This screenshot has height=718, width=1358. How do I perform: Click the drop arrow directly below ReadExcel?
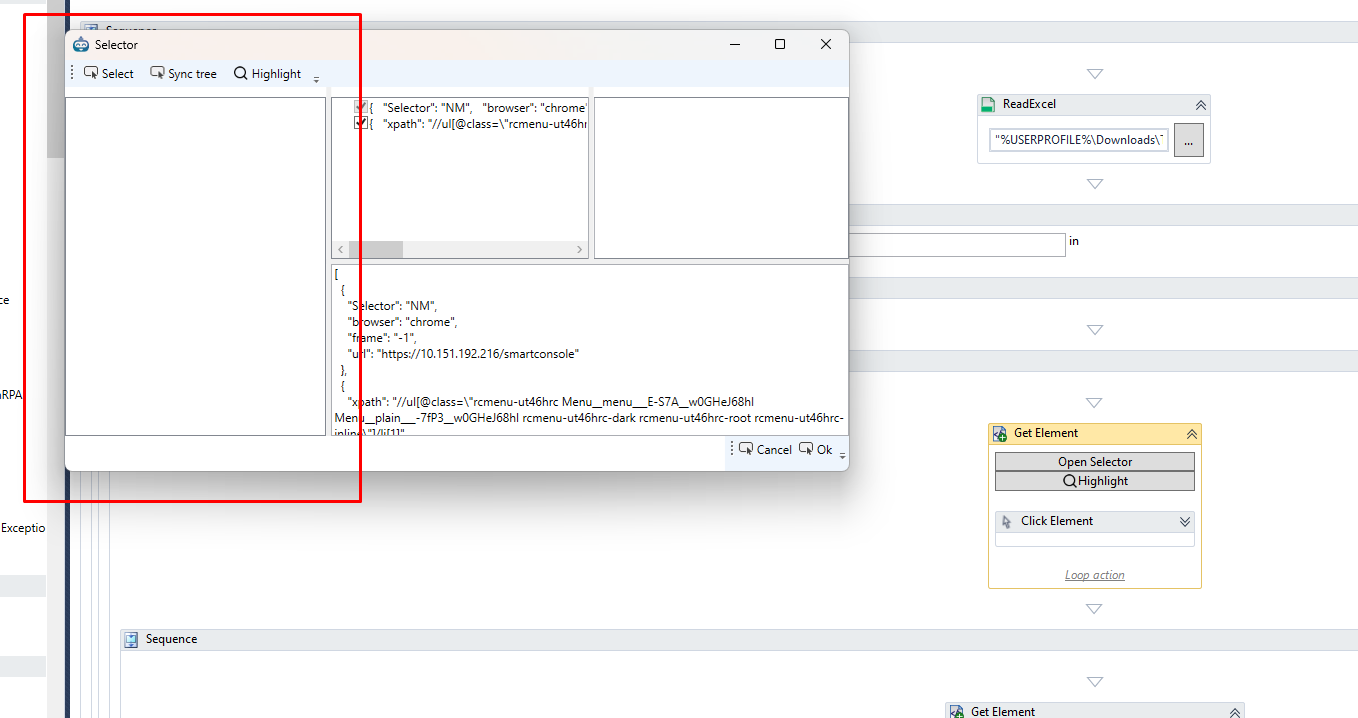pos(1095,184)
